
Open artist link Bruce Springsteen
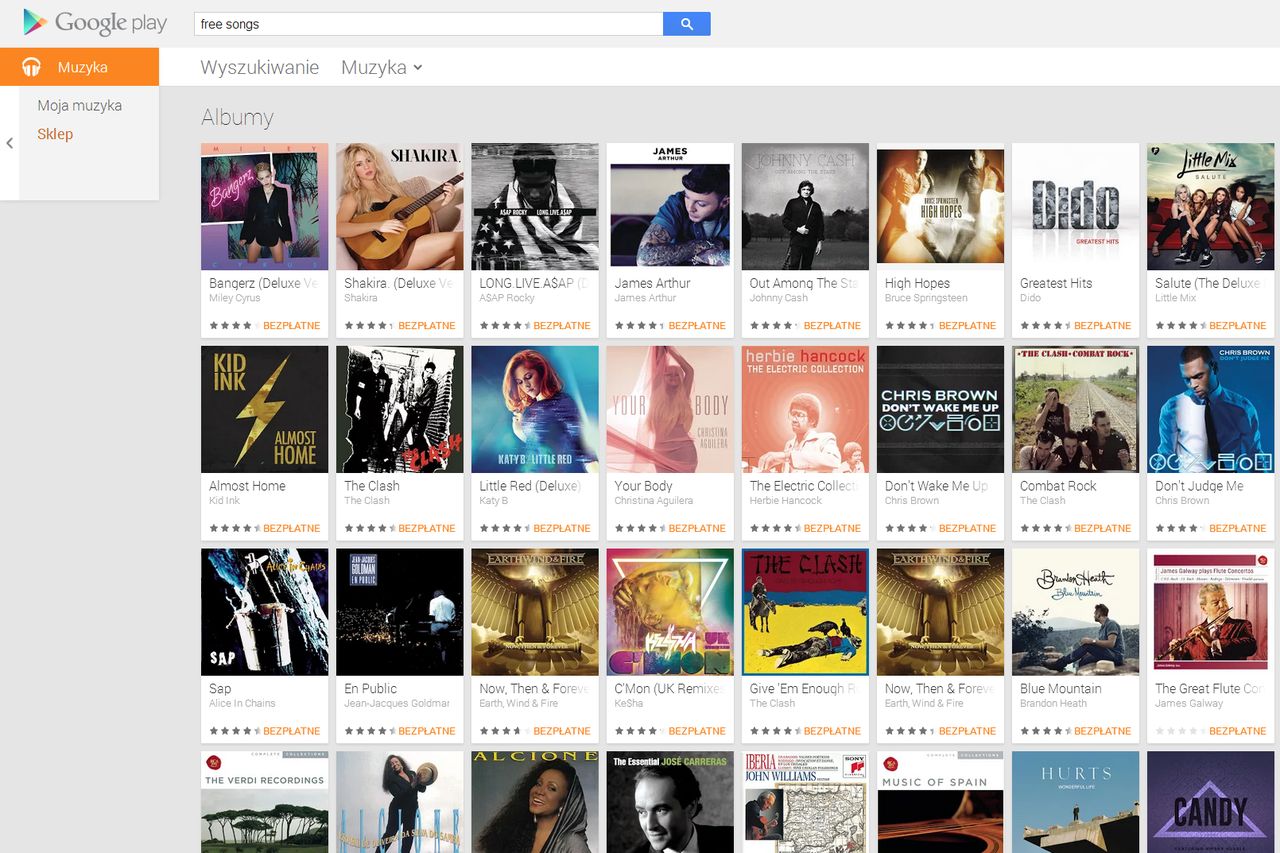[925, 298]
